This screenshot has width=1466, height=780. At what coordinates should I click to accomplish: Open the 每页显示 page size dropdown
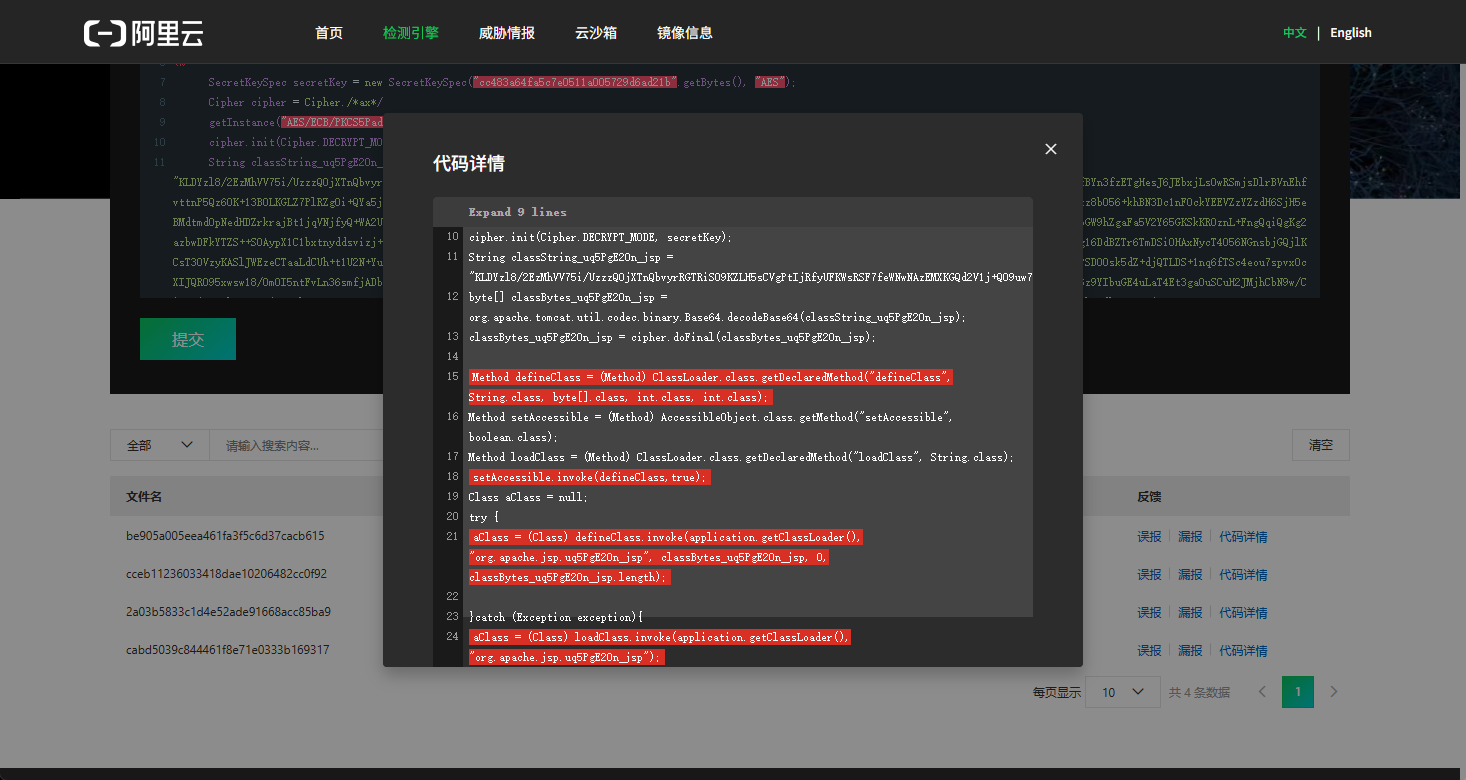[1123, 692]
